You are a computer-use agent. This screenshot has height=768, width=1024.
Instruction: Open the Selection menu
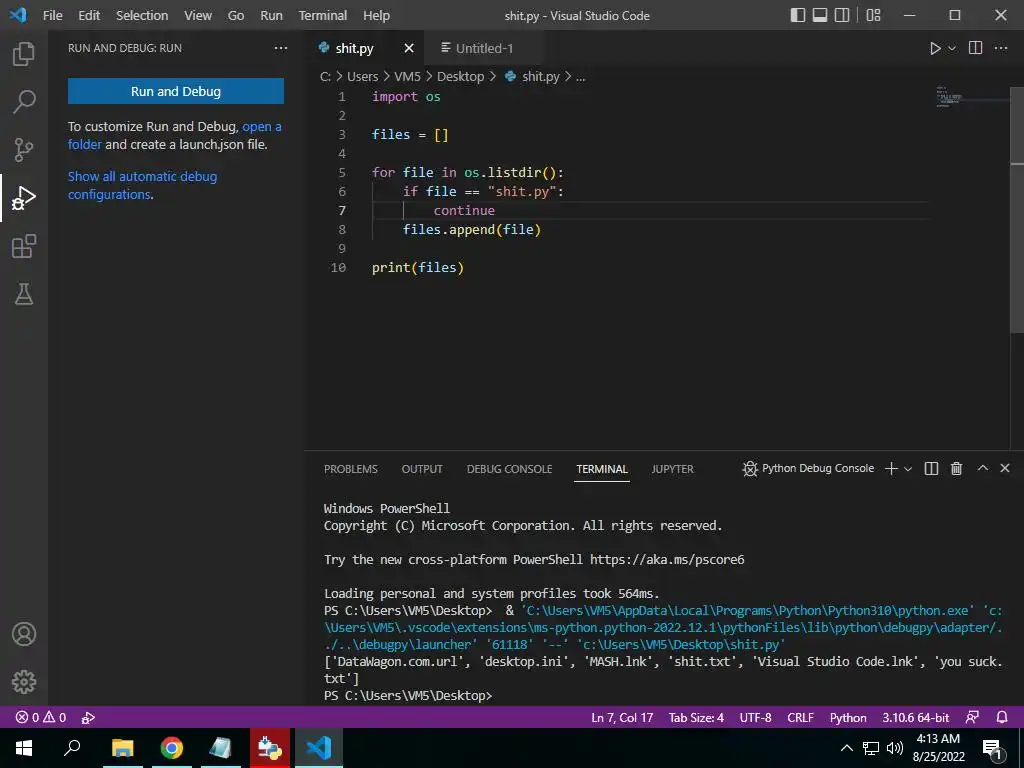[x=142, y=15]
